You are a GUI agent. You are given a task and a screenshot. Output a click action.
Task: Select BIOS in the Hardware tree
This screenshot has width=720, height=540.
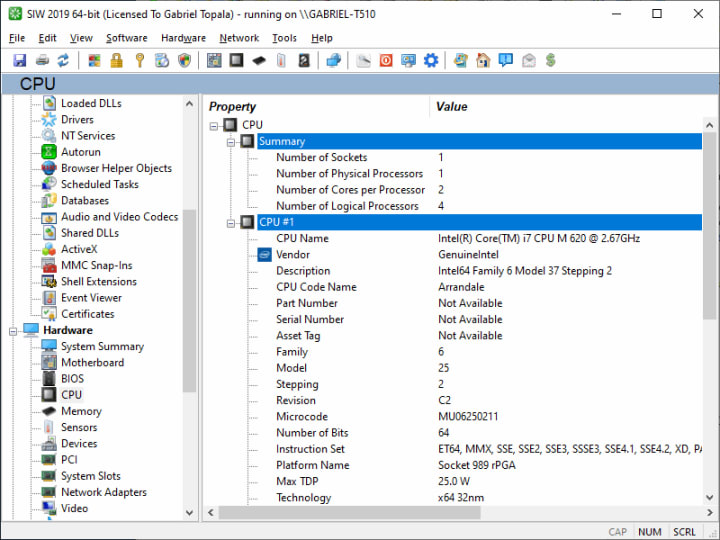click(73, 379)
